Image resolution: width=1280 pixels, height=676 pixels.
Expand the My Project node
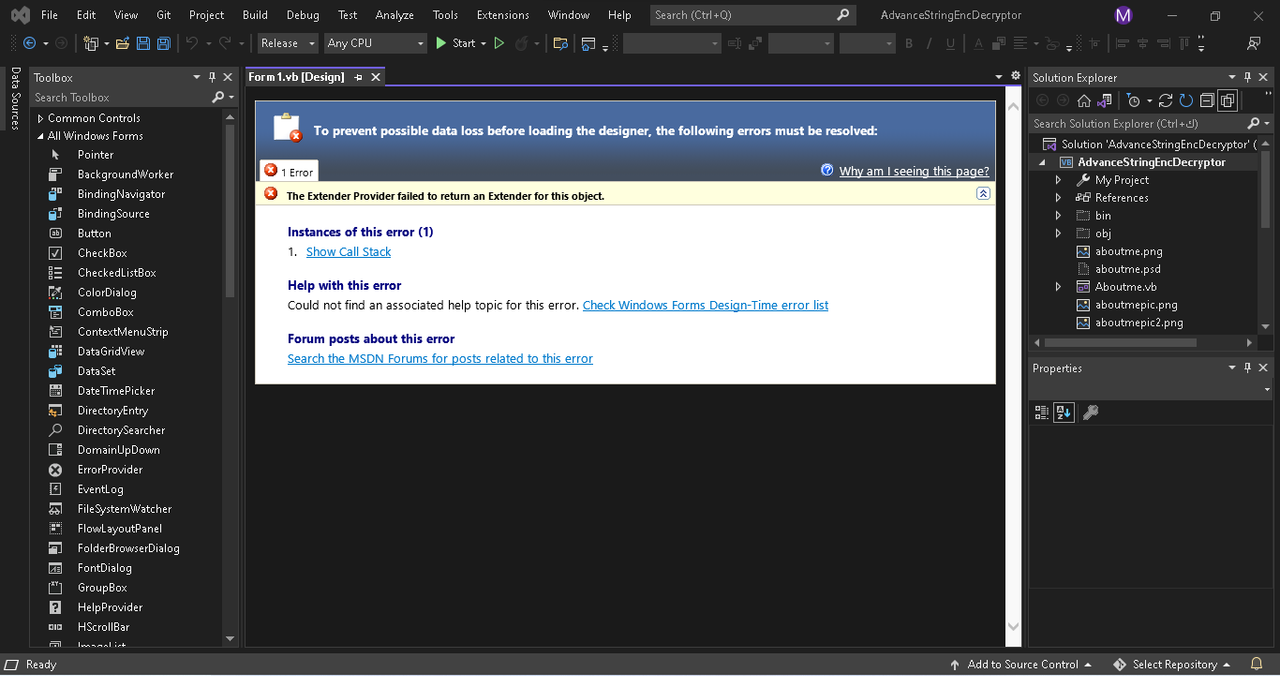[1058, 180]
